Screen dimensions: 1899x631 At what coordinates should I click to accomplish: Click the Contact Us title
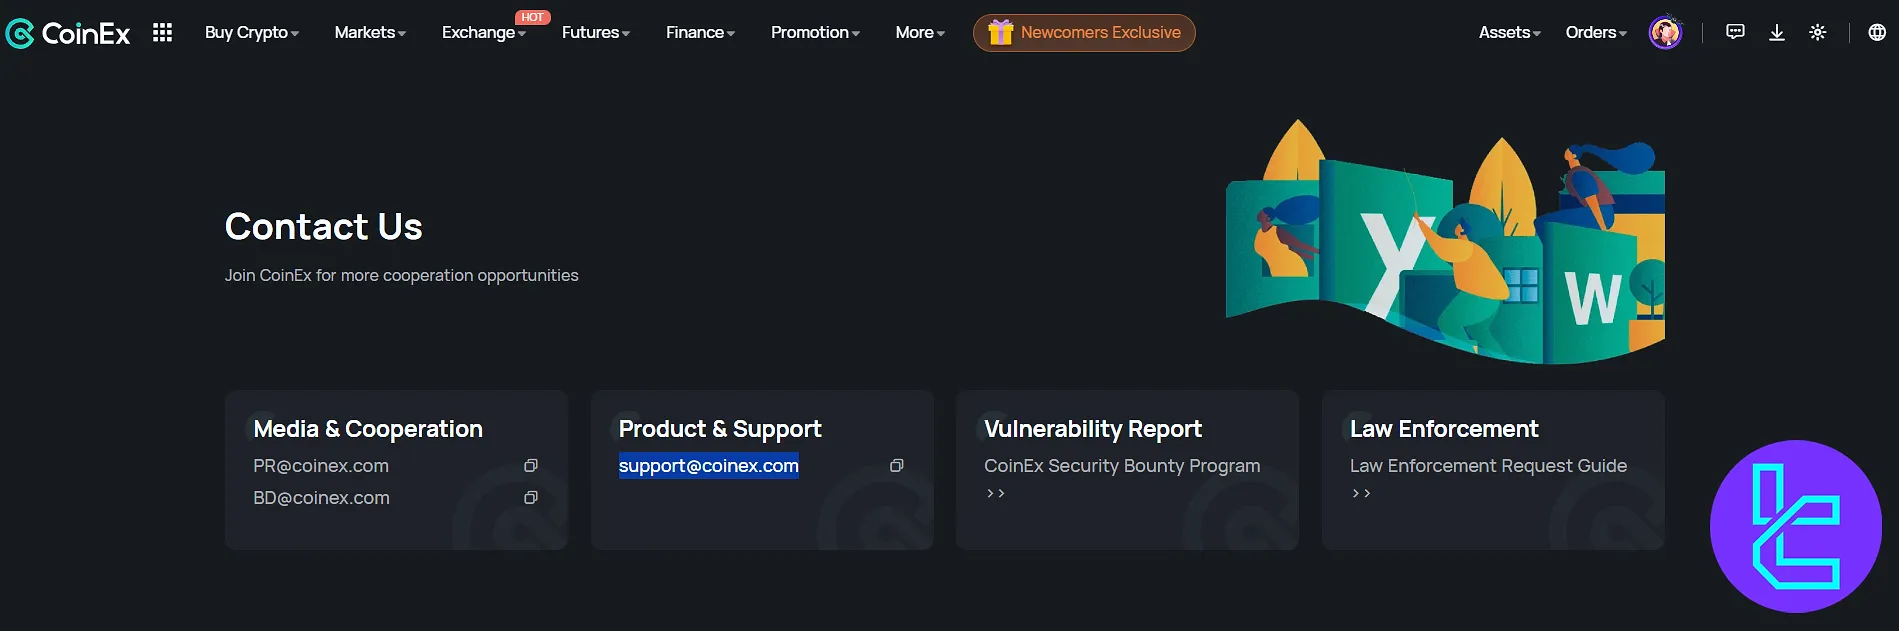pyautogui.click(x=324, y=227)
